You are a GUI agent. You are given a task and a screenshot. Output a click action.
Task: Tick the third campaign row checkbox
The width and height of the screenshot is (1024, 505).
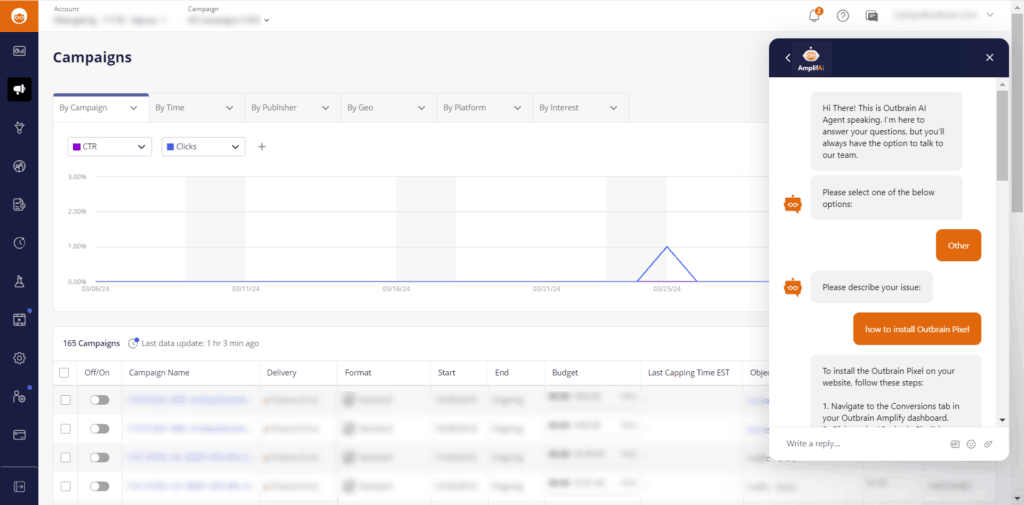[x=65, y=457]
